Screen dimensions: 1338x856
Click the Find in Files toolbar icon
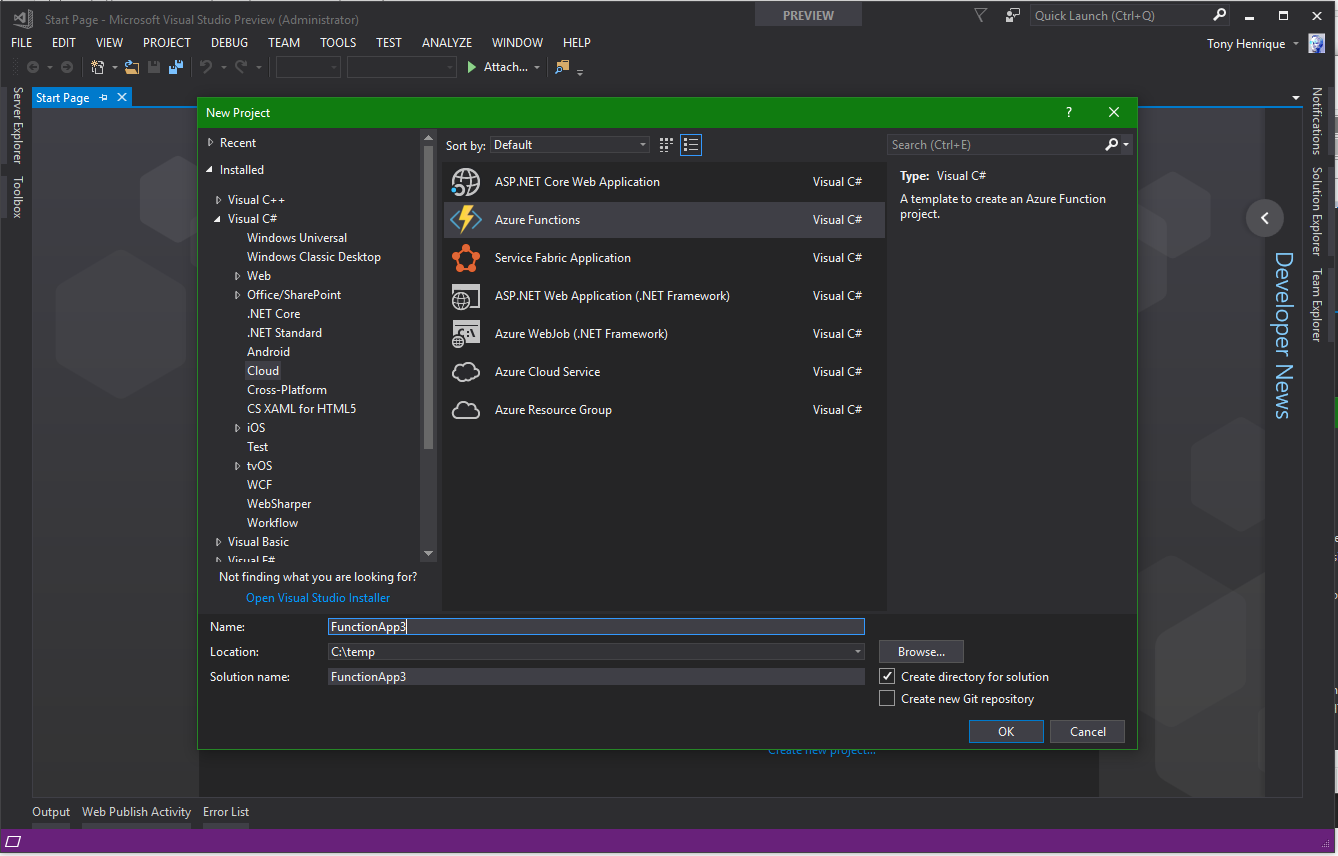(x=562, y=67)
